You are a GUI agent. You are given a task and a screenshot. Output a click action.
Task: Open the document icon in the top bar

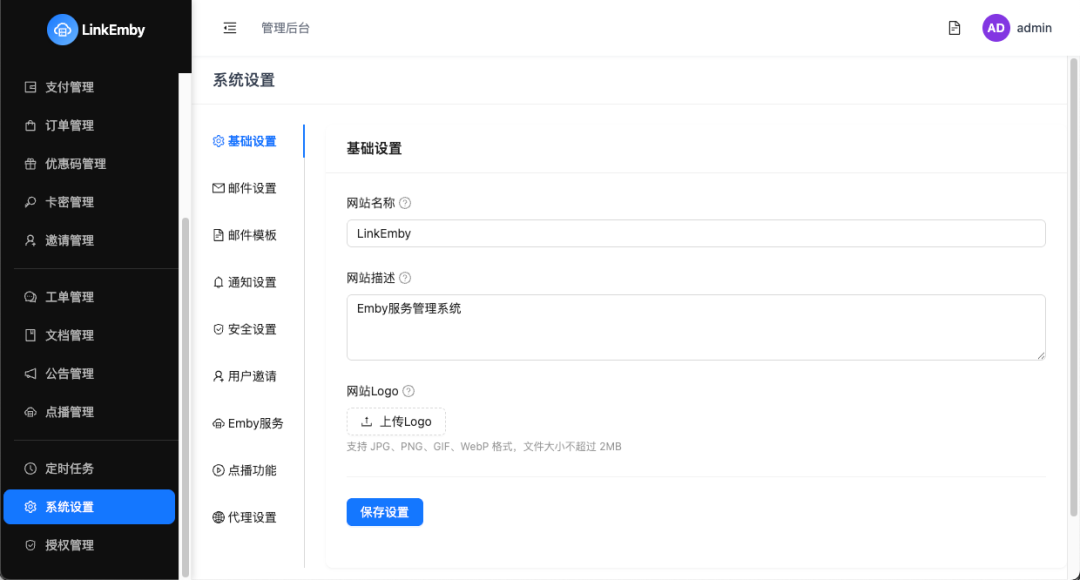(x=954, y=28)
